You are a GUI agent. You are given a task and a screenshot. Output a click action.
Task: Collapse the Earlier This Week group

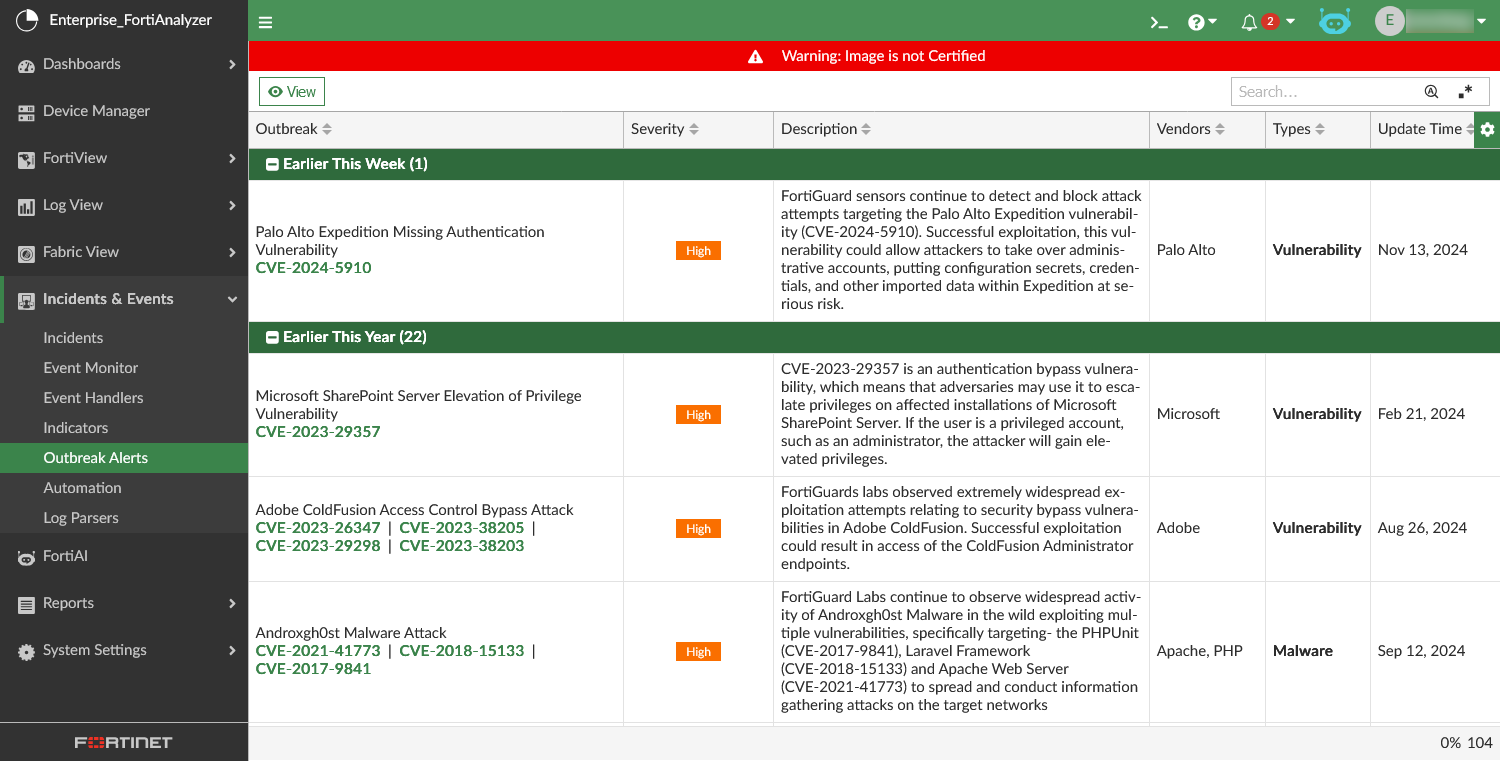[x=271, y=164]
